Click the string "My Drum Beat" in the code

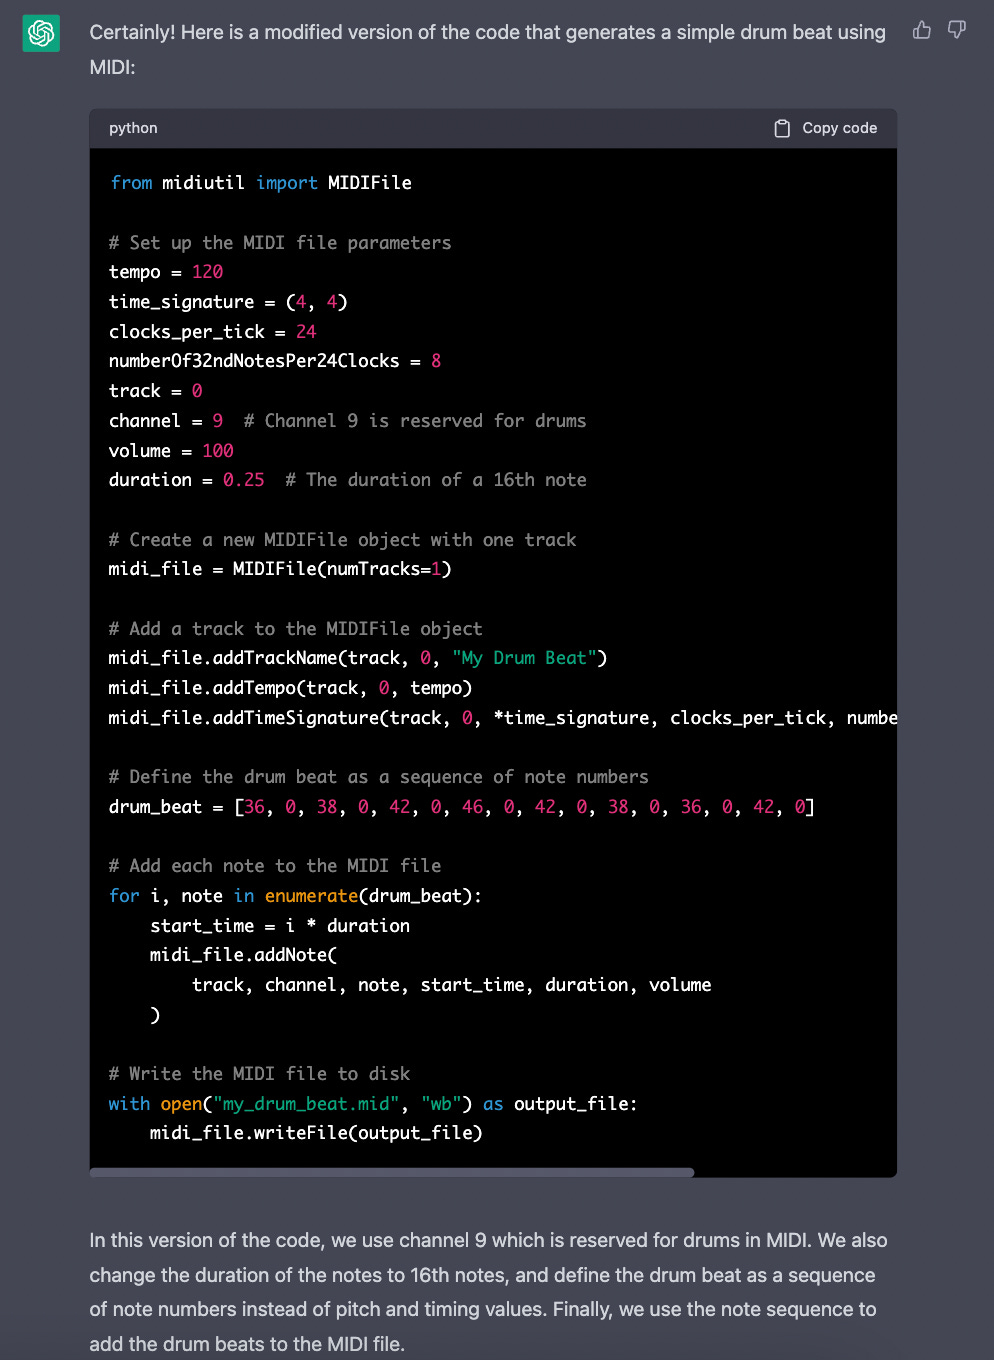525,658
